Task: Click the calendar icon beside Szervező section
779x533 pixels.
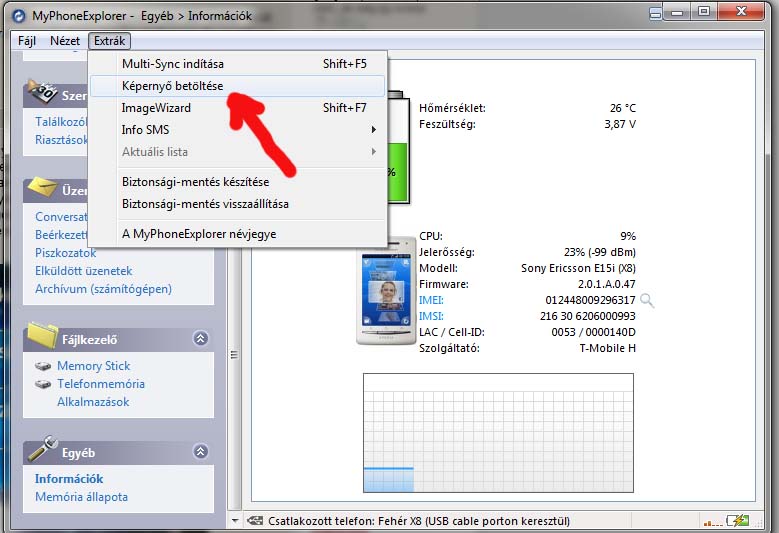Action: tap(42, 92)
